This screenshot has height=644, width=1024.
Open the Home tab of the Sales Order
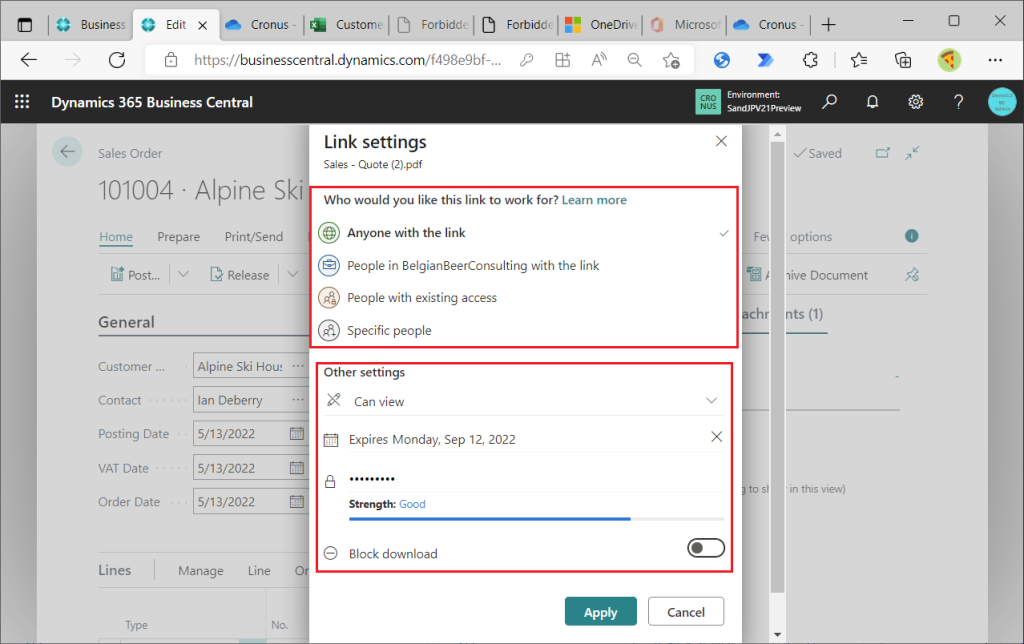tap(116, 236)
